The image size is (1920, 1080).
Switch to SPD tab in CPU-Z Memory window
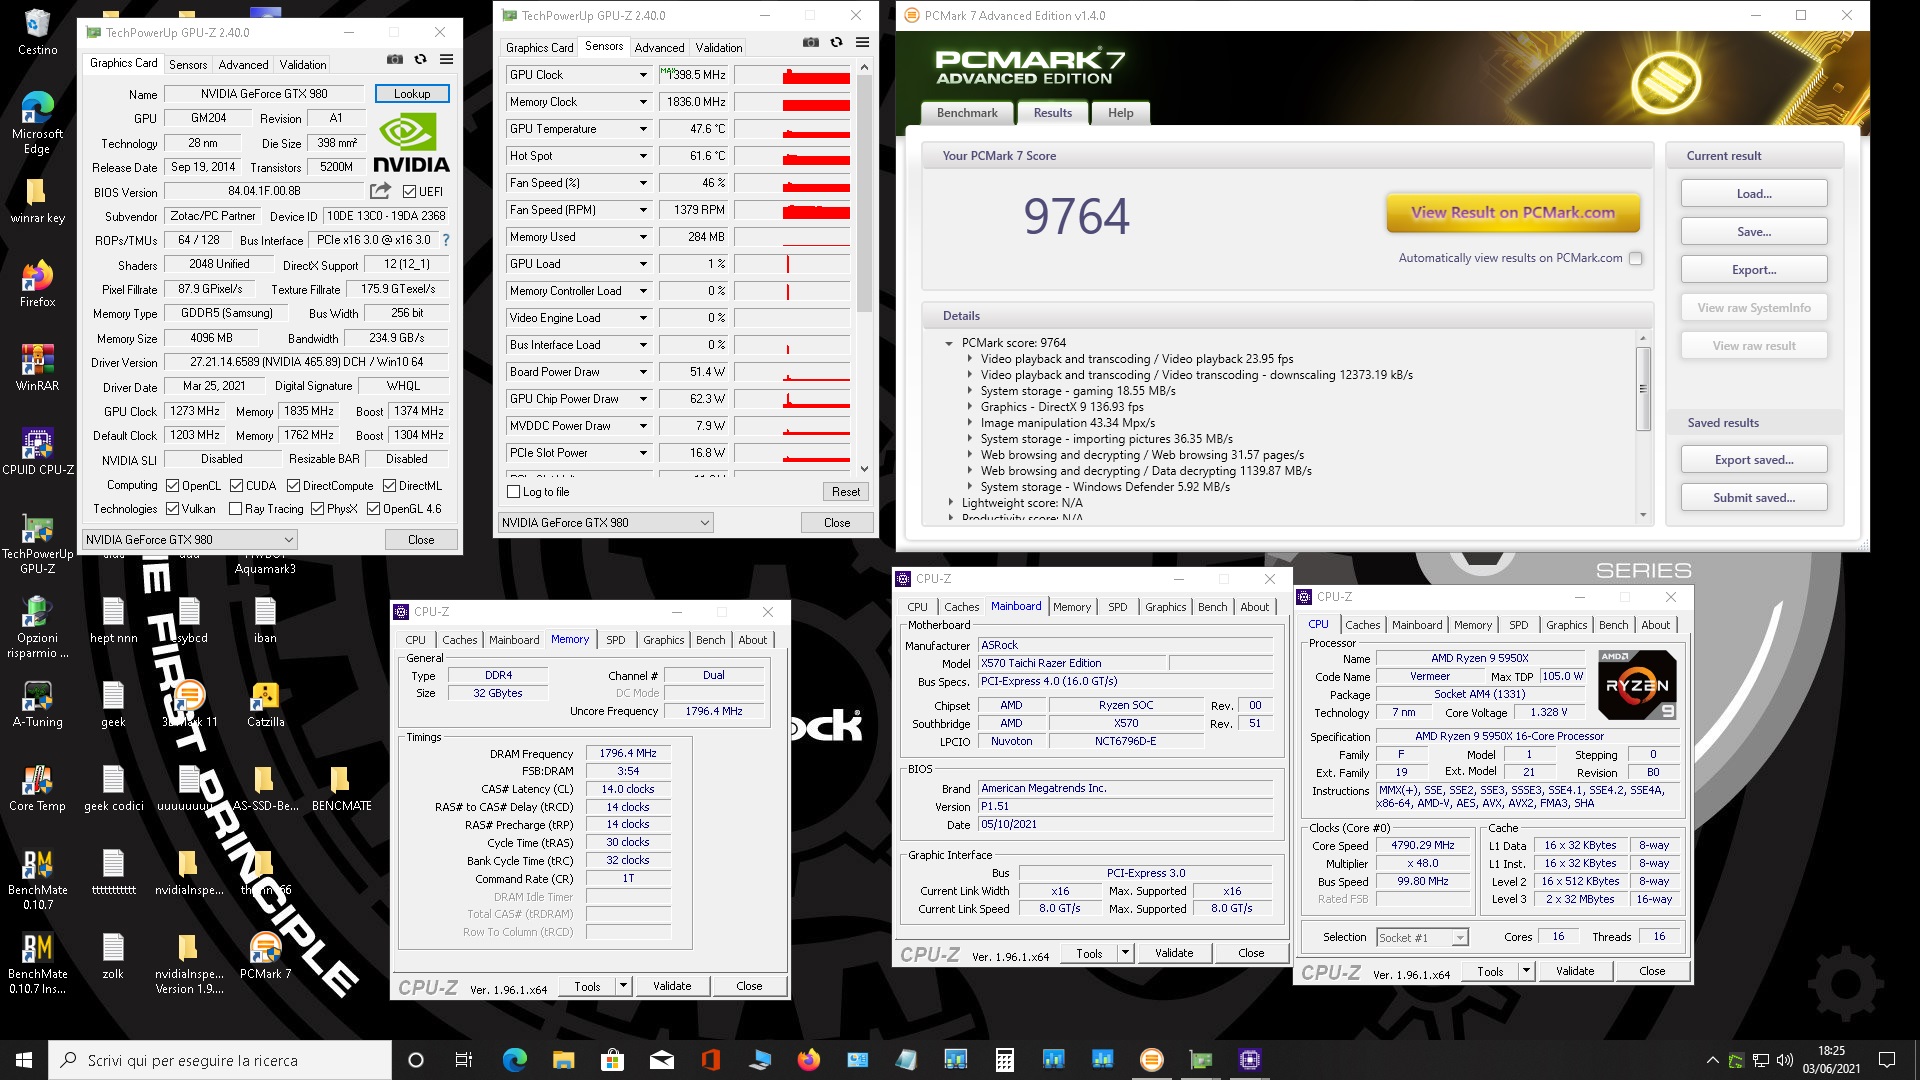coord(616,640)
